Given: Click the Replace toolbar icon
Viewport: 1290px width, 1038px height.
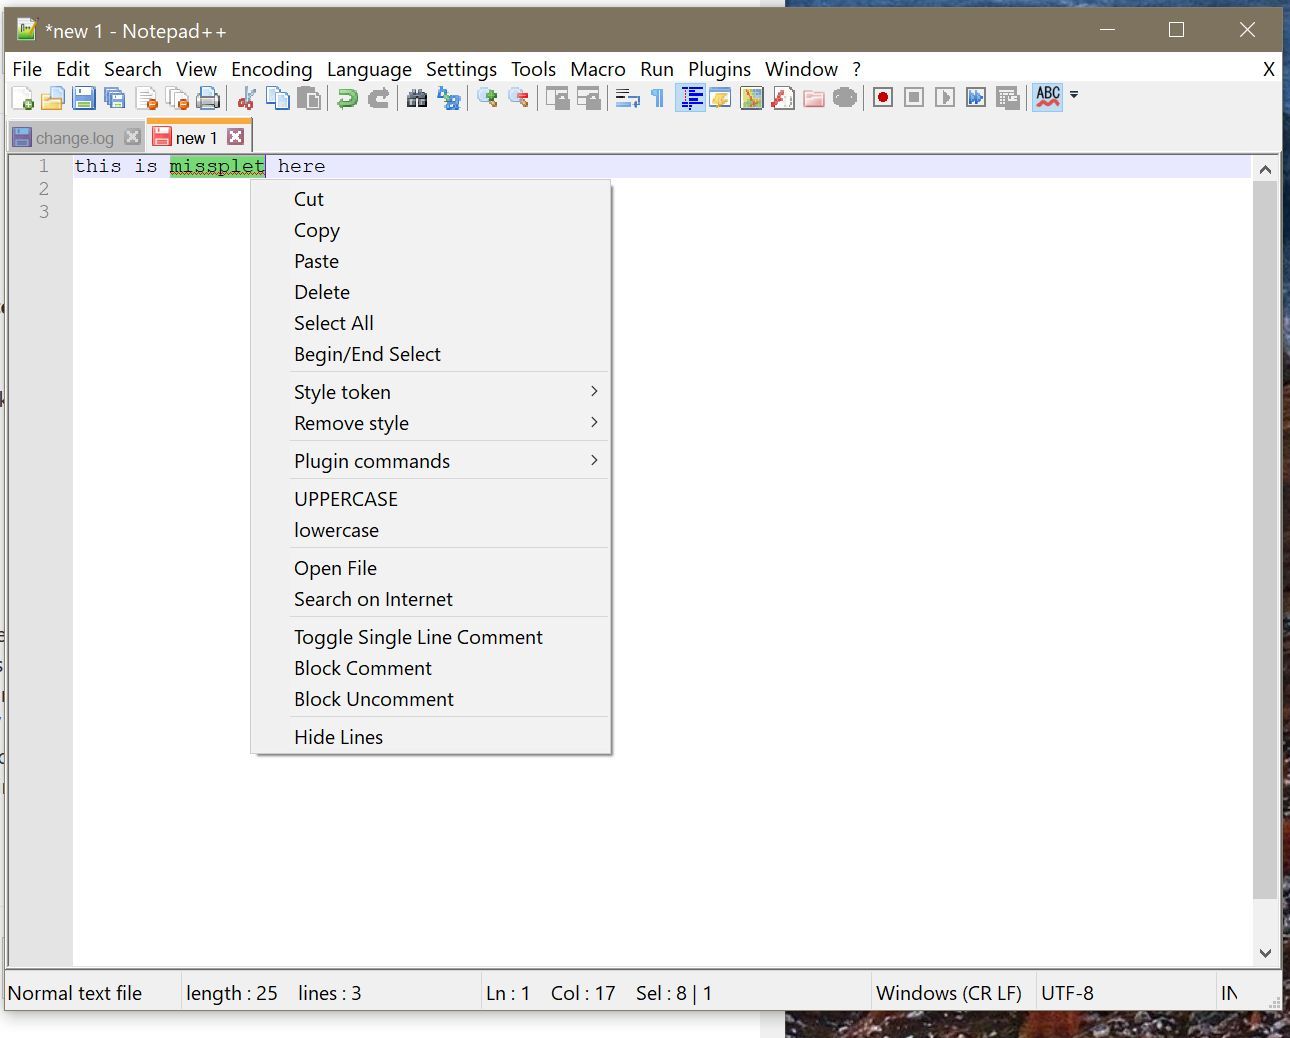Looking at the screenshot, I should coord(448,98).
